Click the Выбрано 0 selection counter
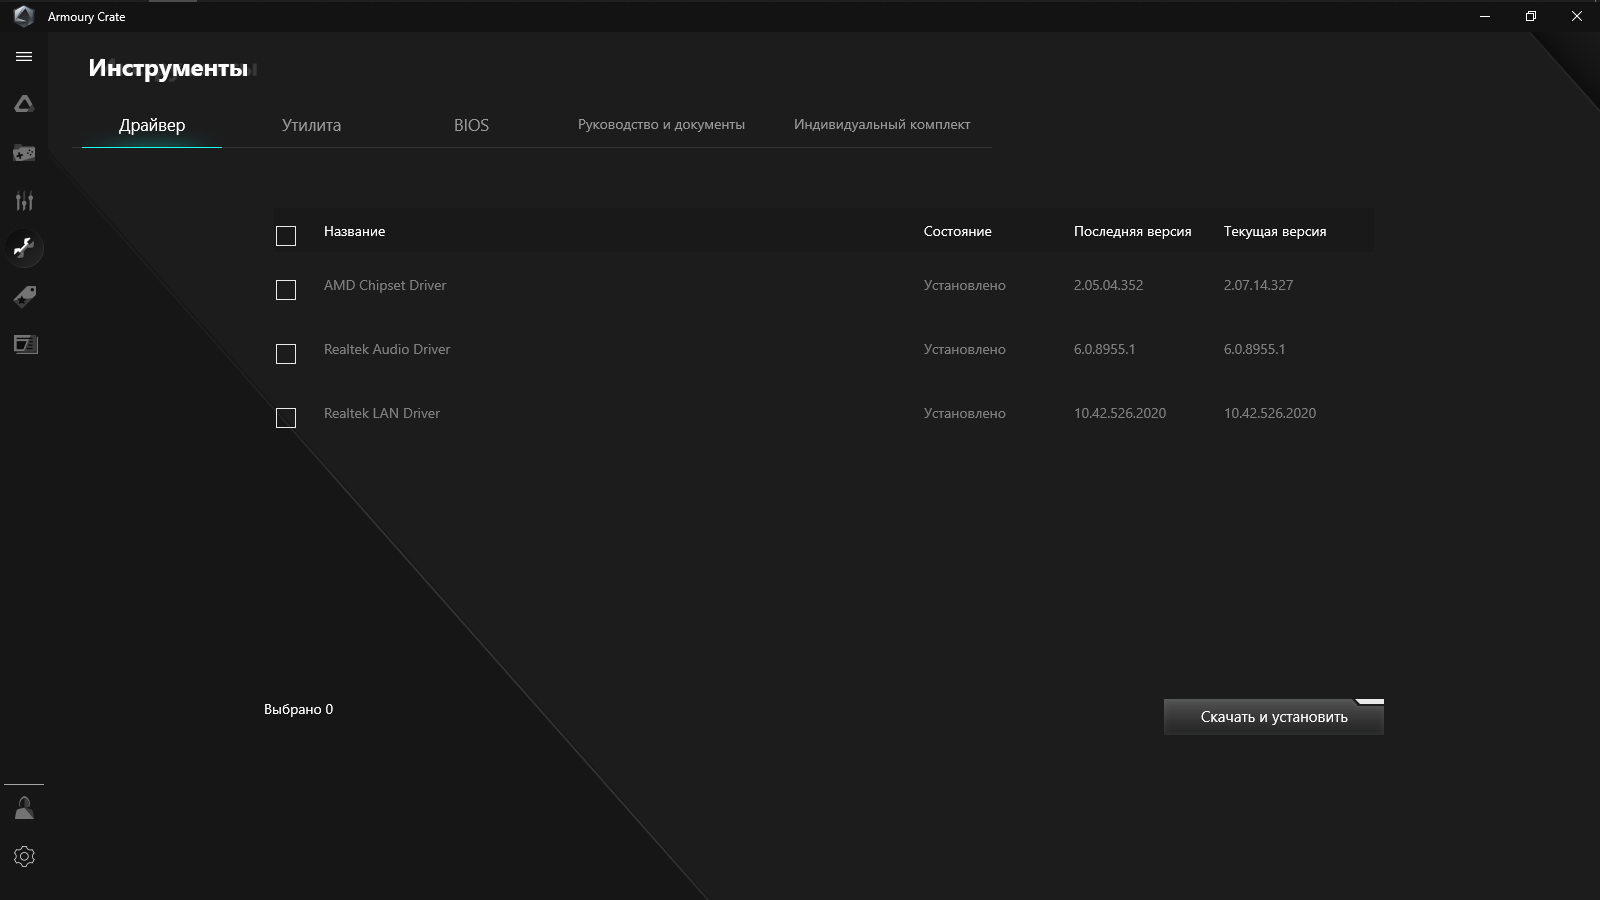Viewport: 1600px width, 900px height. [x=298, y=709]
